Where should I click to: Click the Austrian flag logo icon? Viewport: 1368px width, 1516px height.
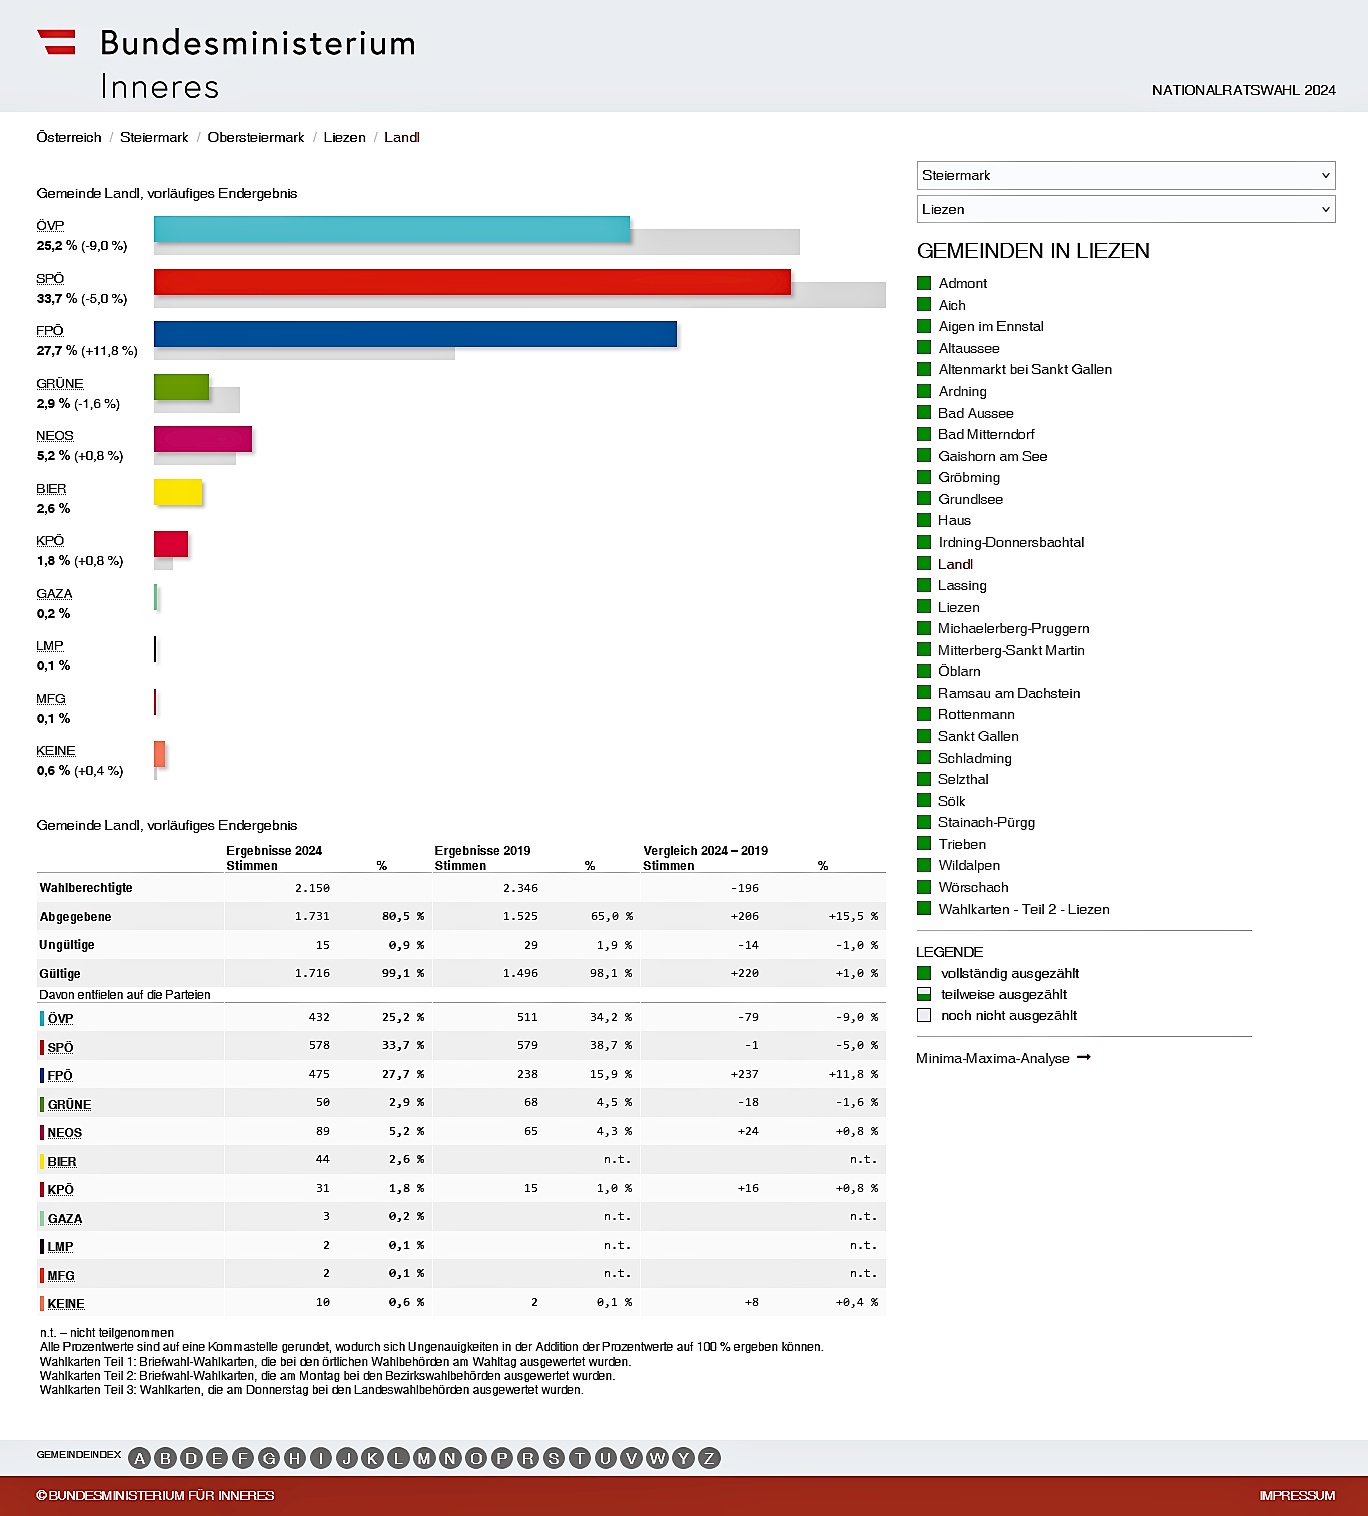(57, 42)
